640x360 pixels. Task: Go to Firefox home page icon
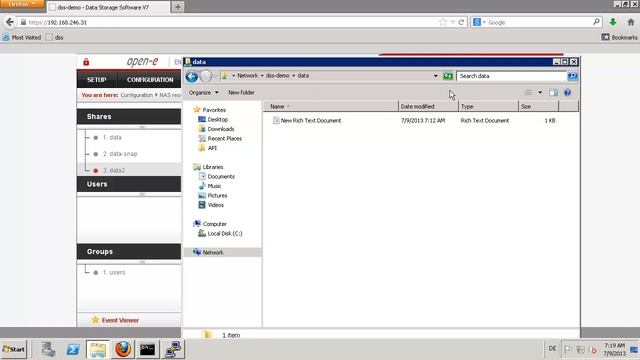tap(631, 22)
